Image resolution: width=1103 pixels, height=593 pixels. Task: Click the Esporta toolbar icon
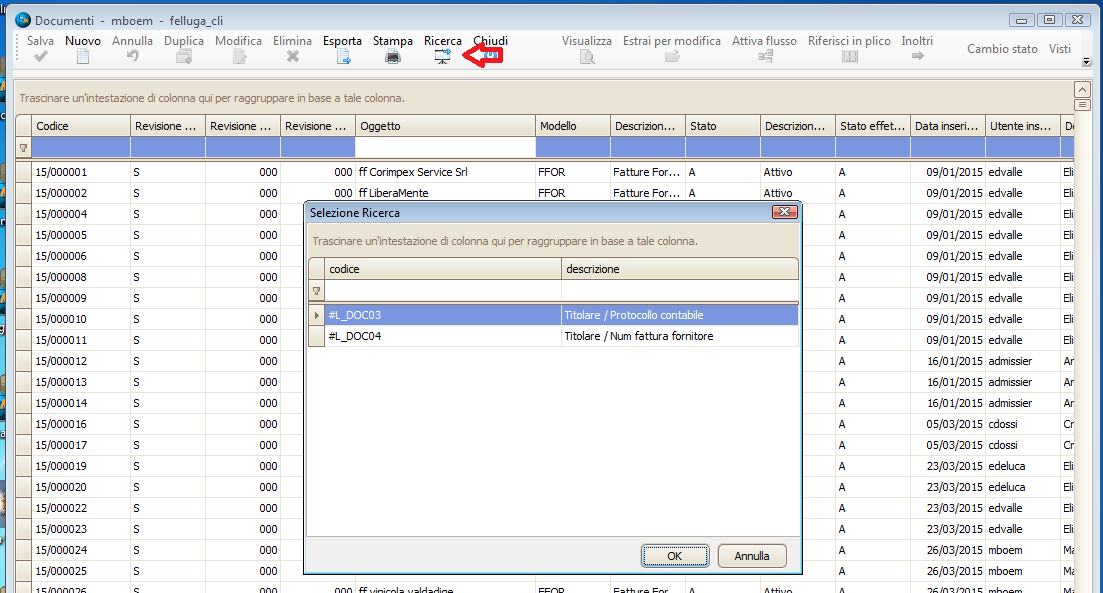click(x=342, y=57)
